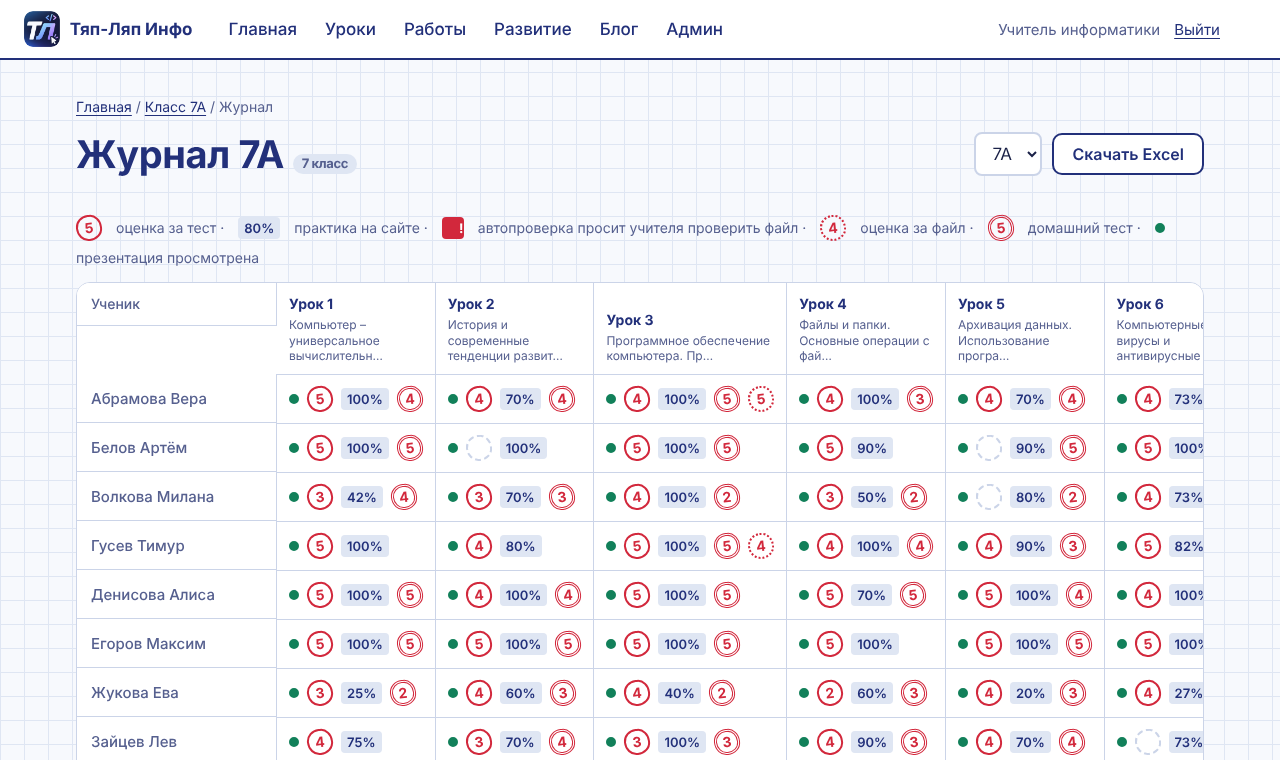
Task: Click the Скачать Excel button
Action: pos(1128,154)
